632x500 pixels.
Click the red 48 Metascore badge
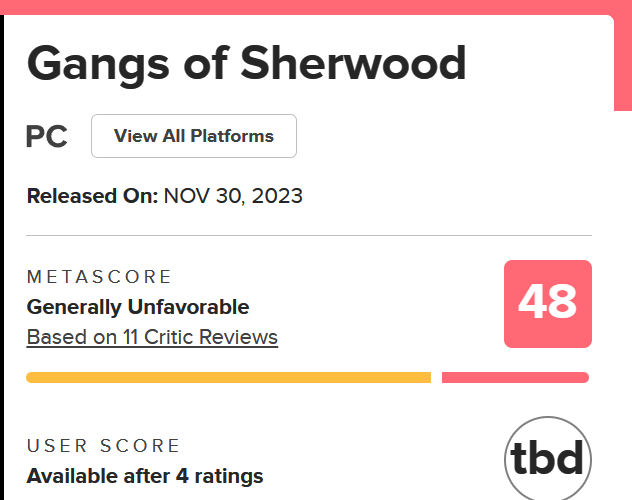pyautogui.click(x=547, y=304)
